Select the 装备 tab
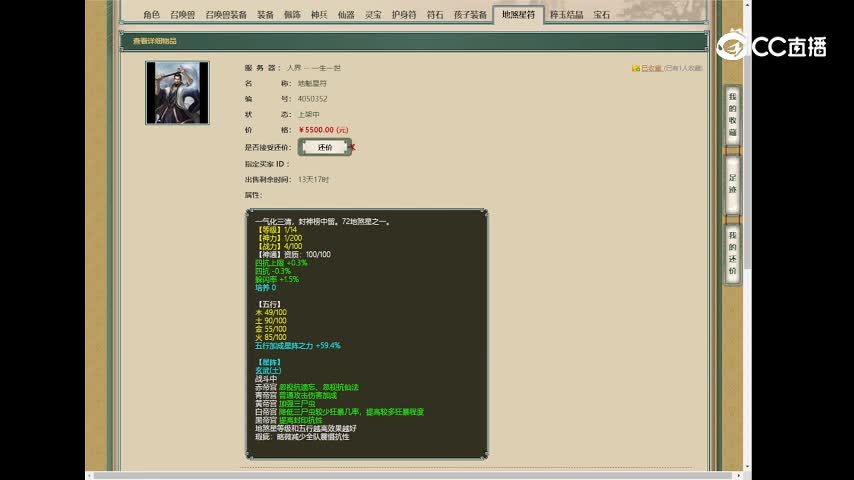The width and height of the screenshot is (854, 480). tap(265, 15)
